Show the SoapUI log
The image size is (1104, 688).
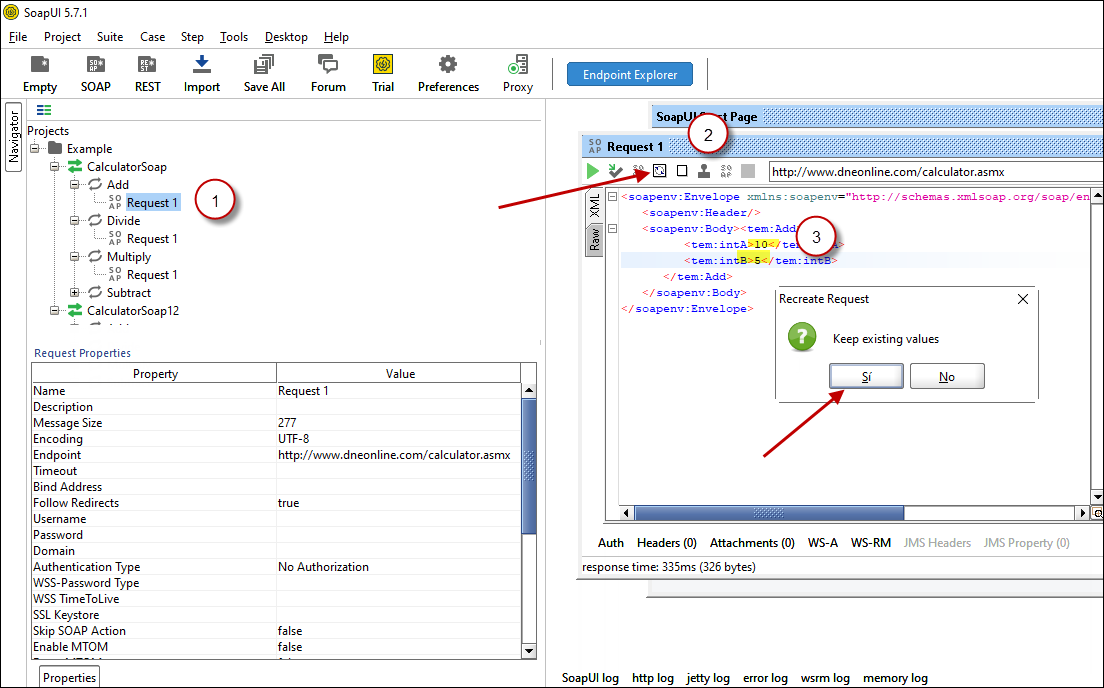[590, 677]
